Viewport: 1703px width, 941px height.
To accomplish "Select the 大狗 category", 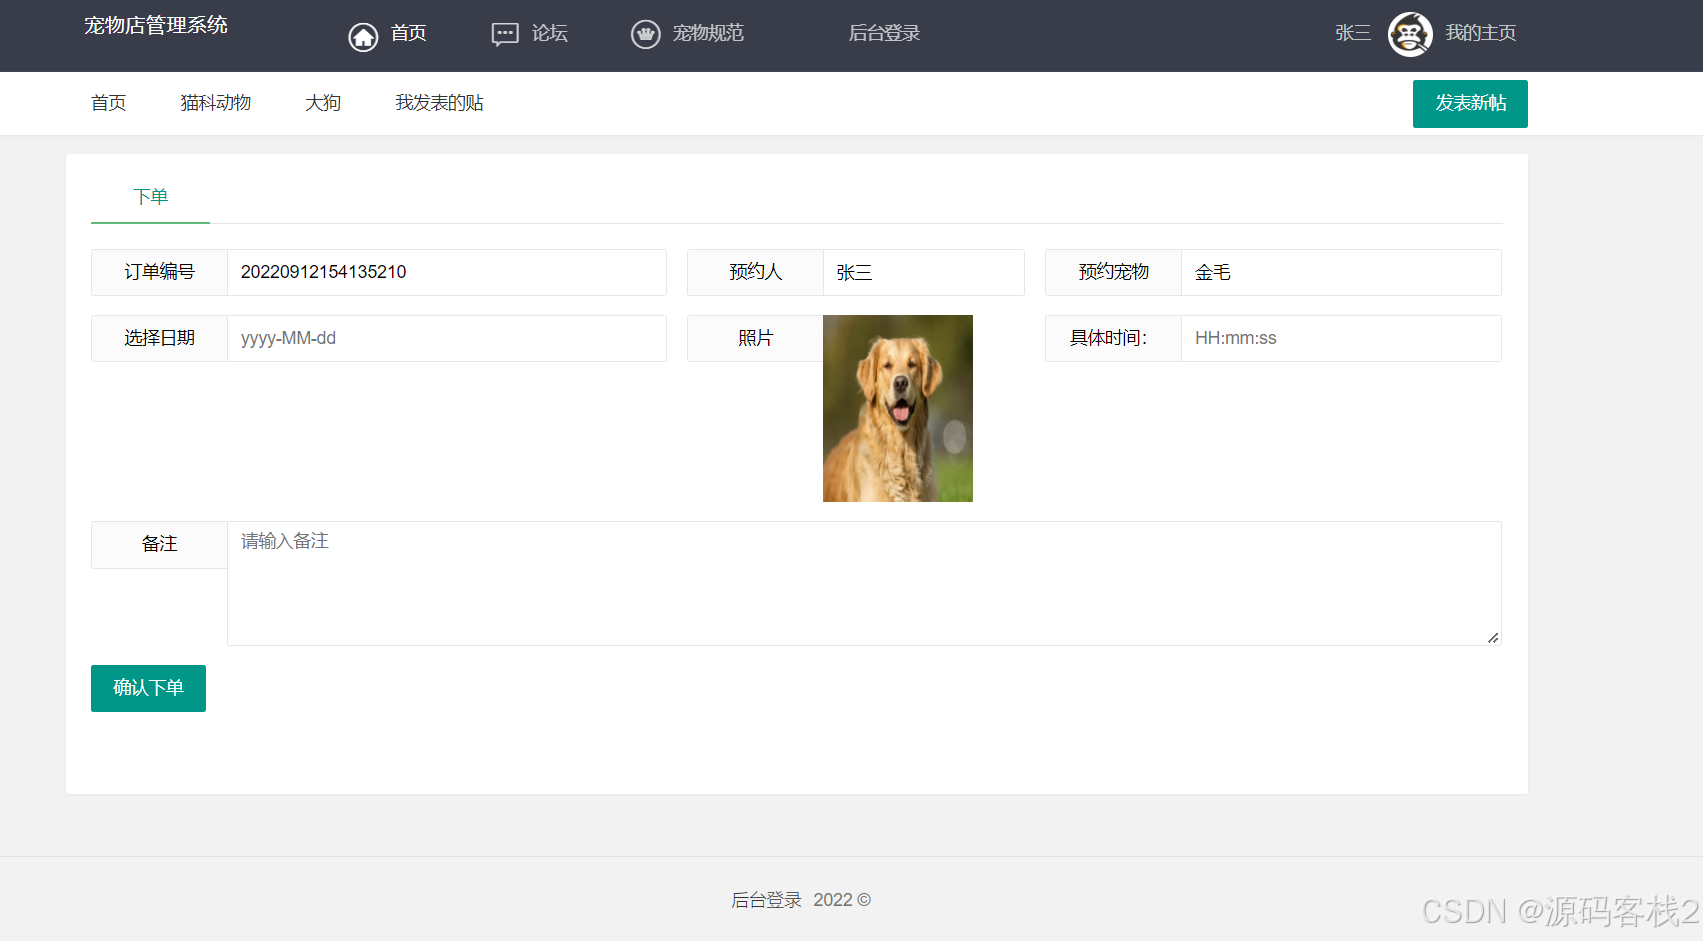I will pos(323,103).
